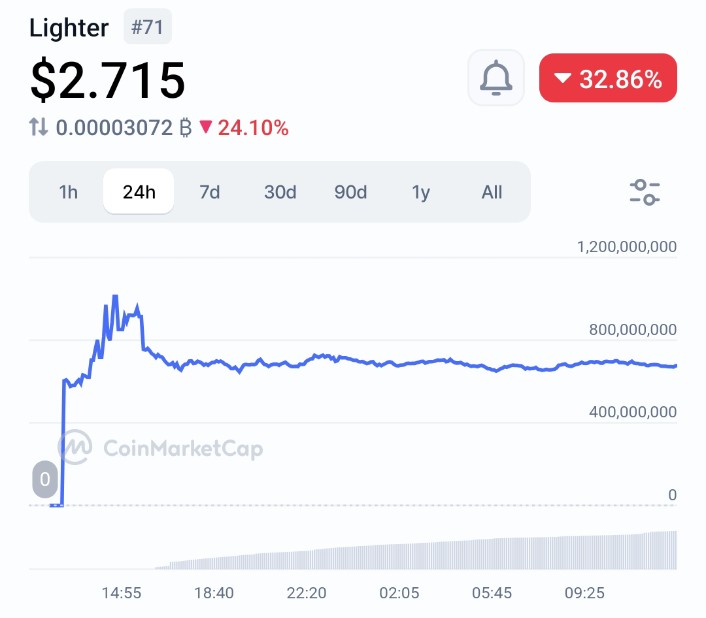
Task: Tap the red 32.86% change button
Action: [608, 79]
